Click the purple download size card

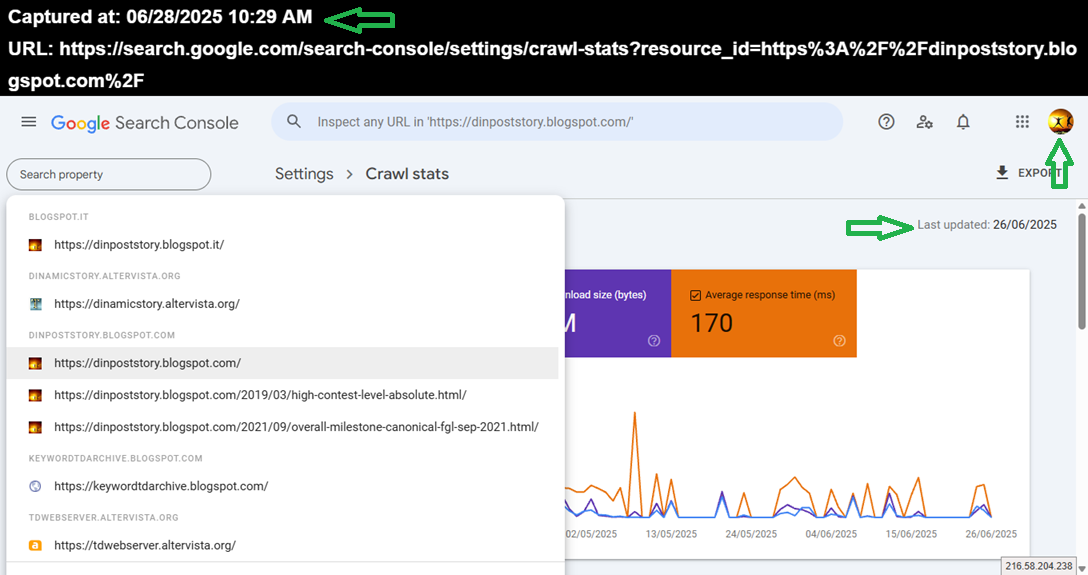(x=618, y=314)
